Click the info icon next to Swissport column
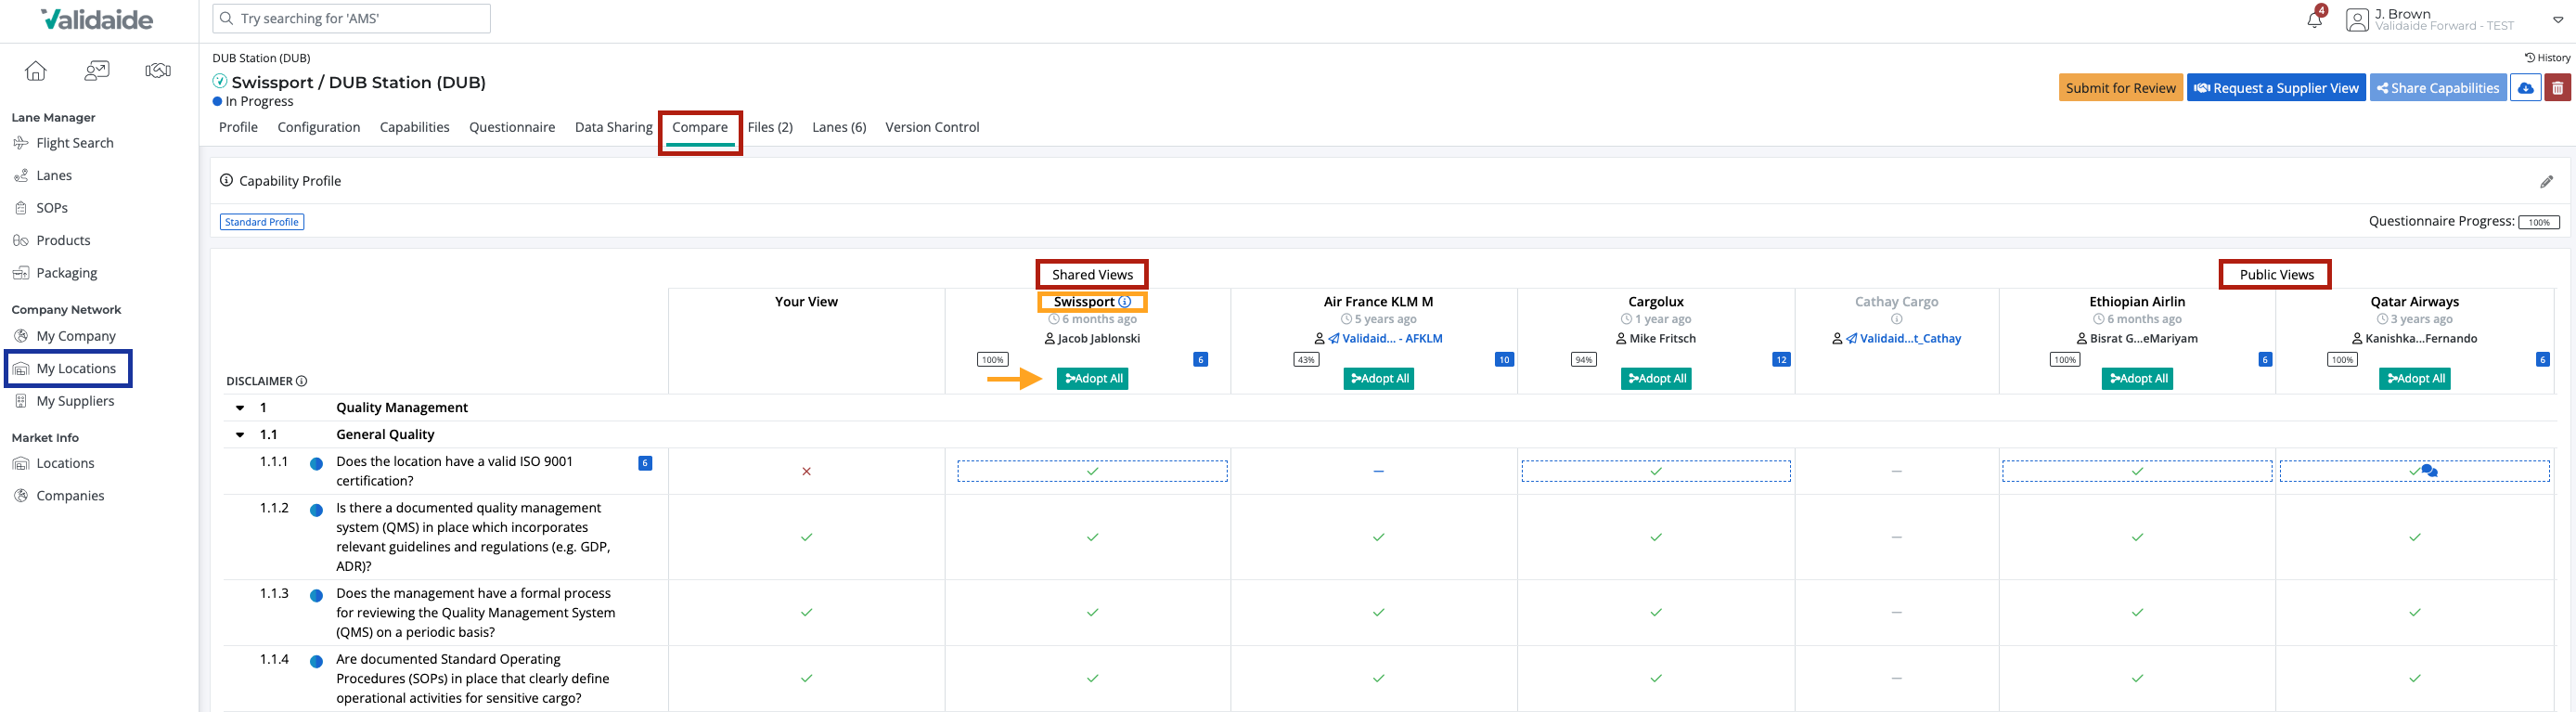This screenshot has height=712, width=2576. [x=1125, y=302]
